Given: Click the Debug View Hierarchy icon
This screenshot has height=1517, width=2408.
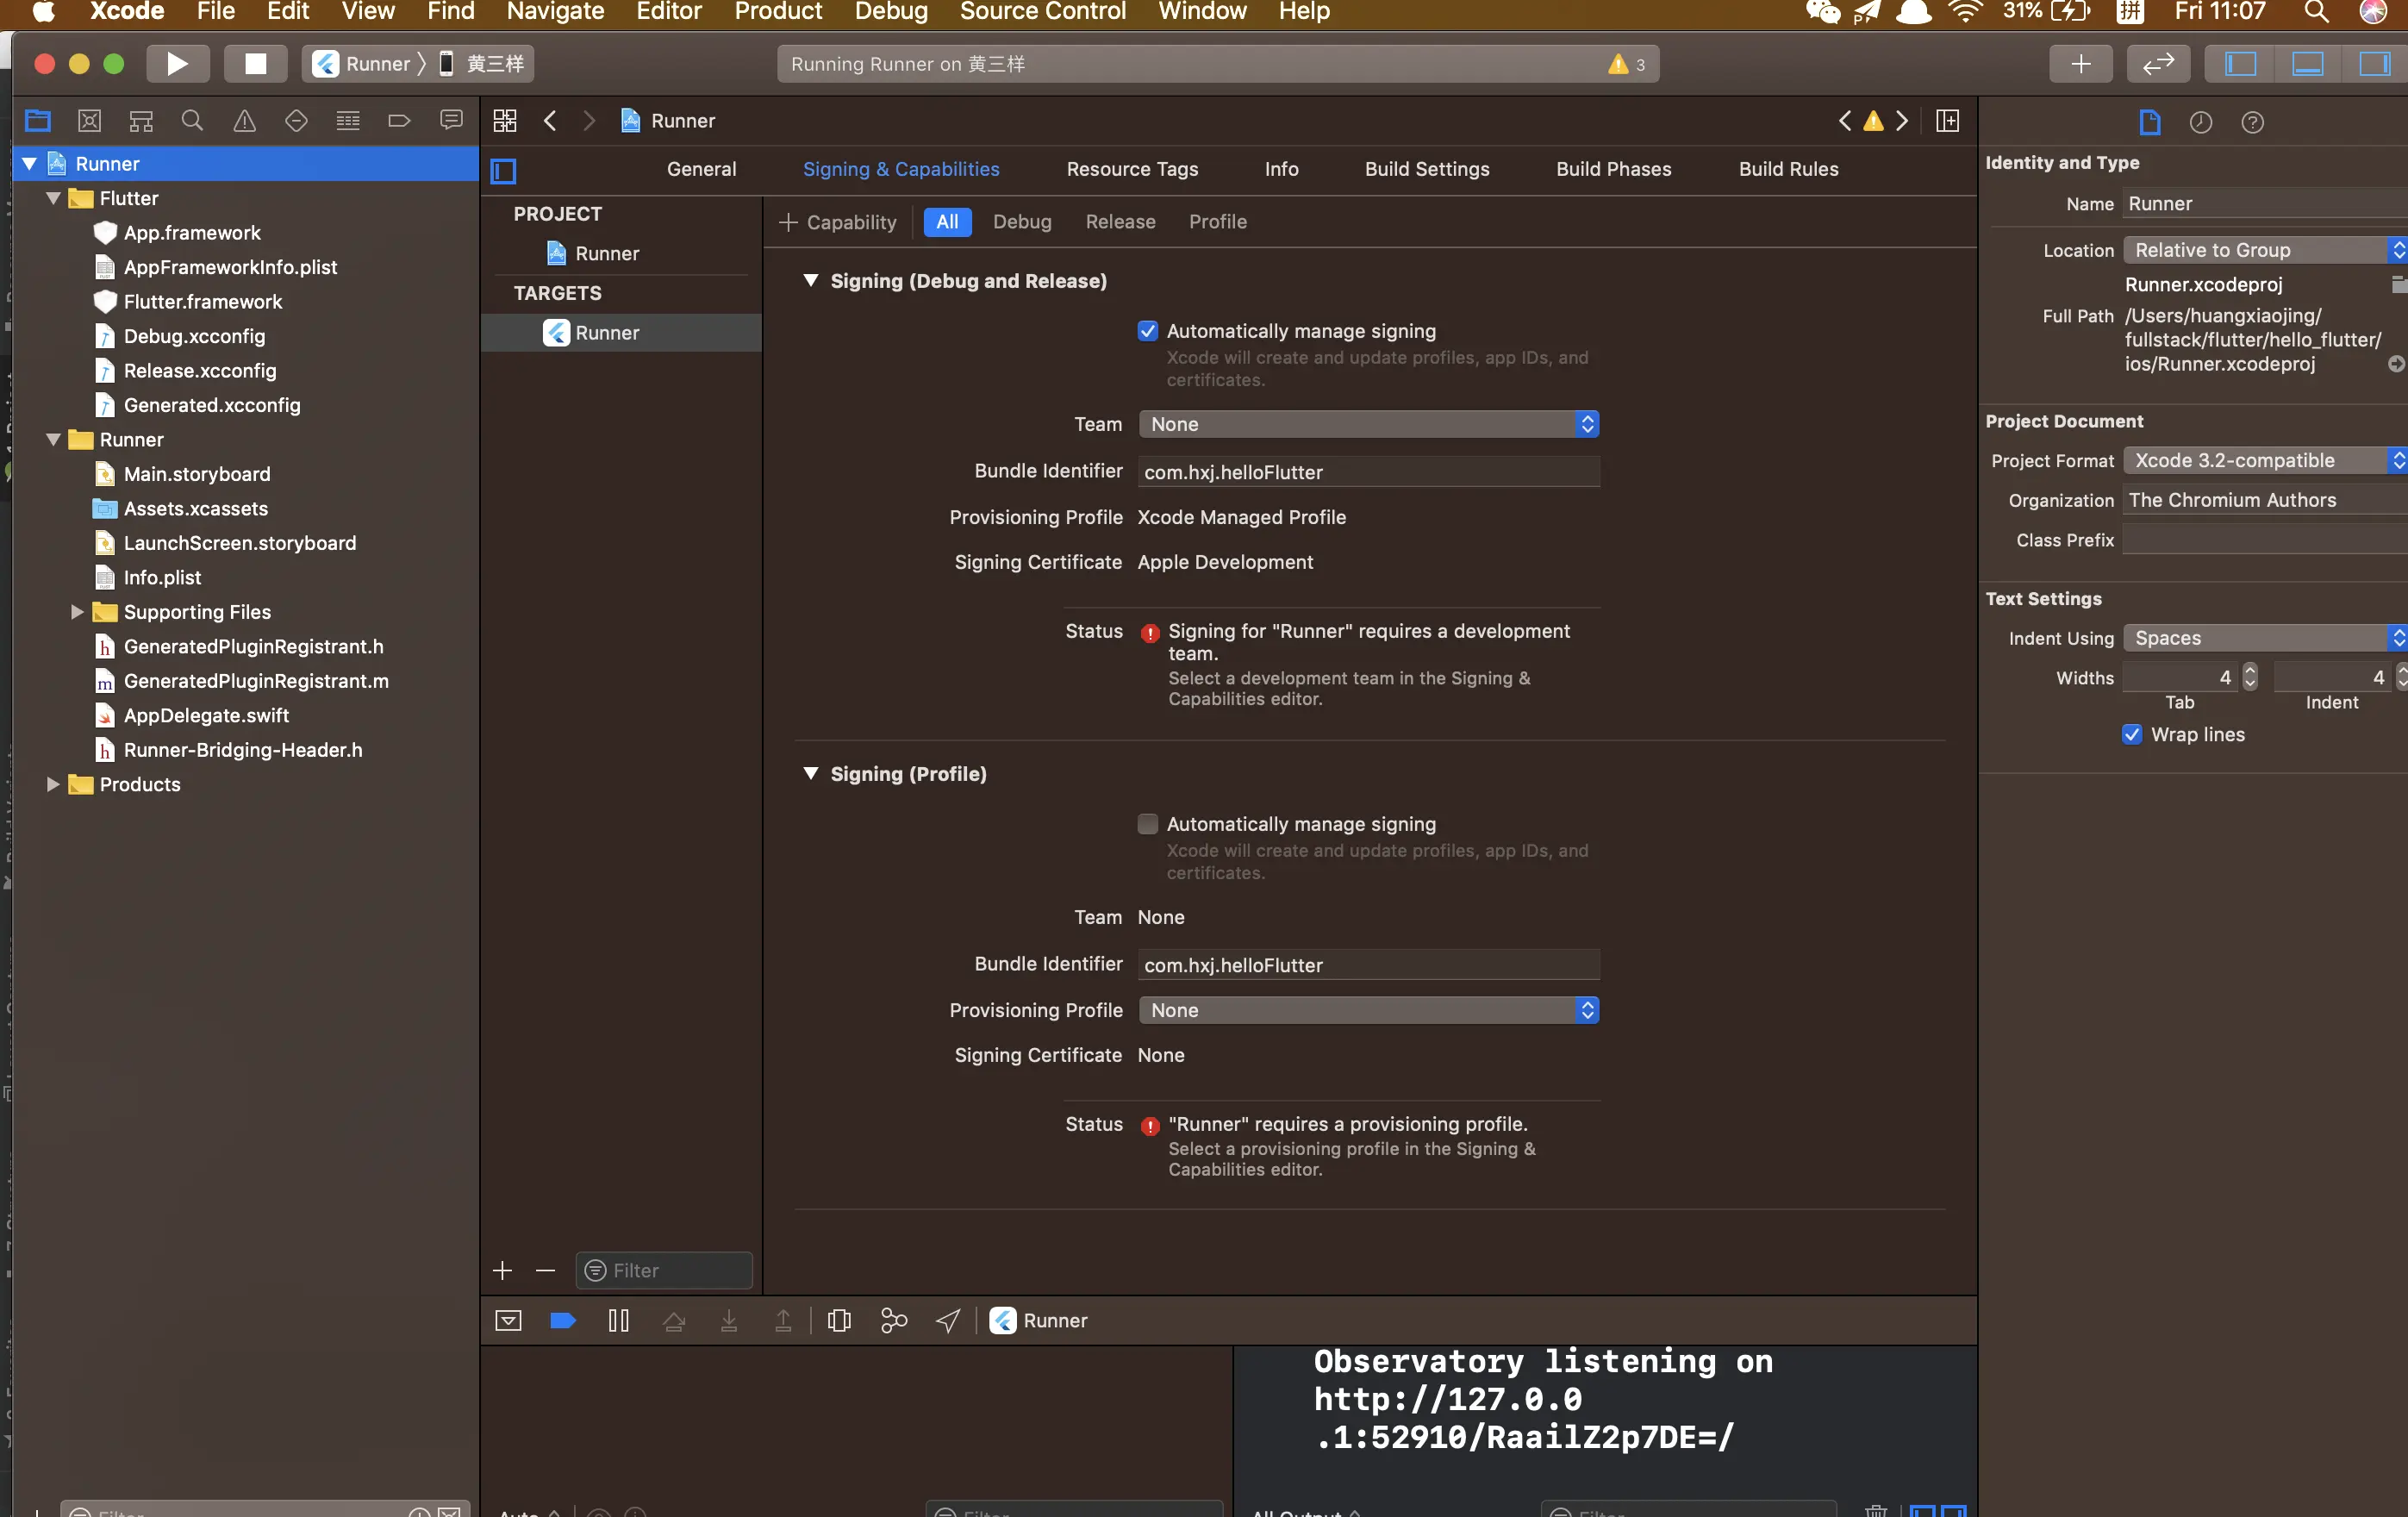Looking at the screenshot, I should (839, 1321).
